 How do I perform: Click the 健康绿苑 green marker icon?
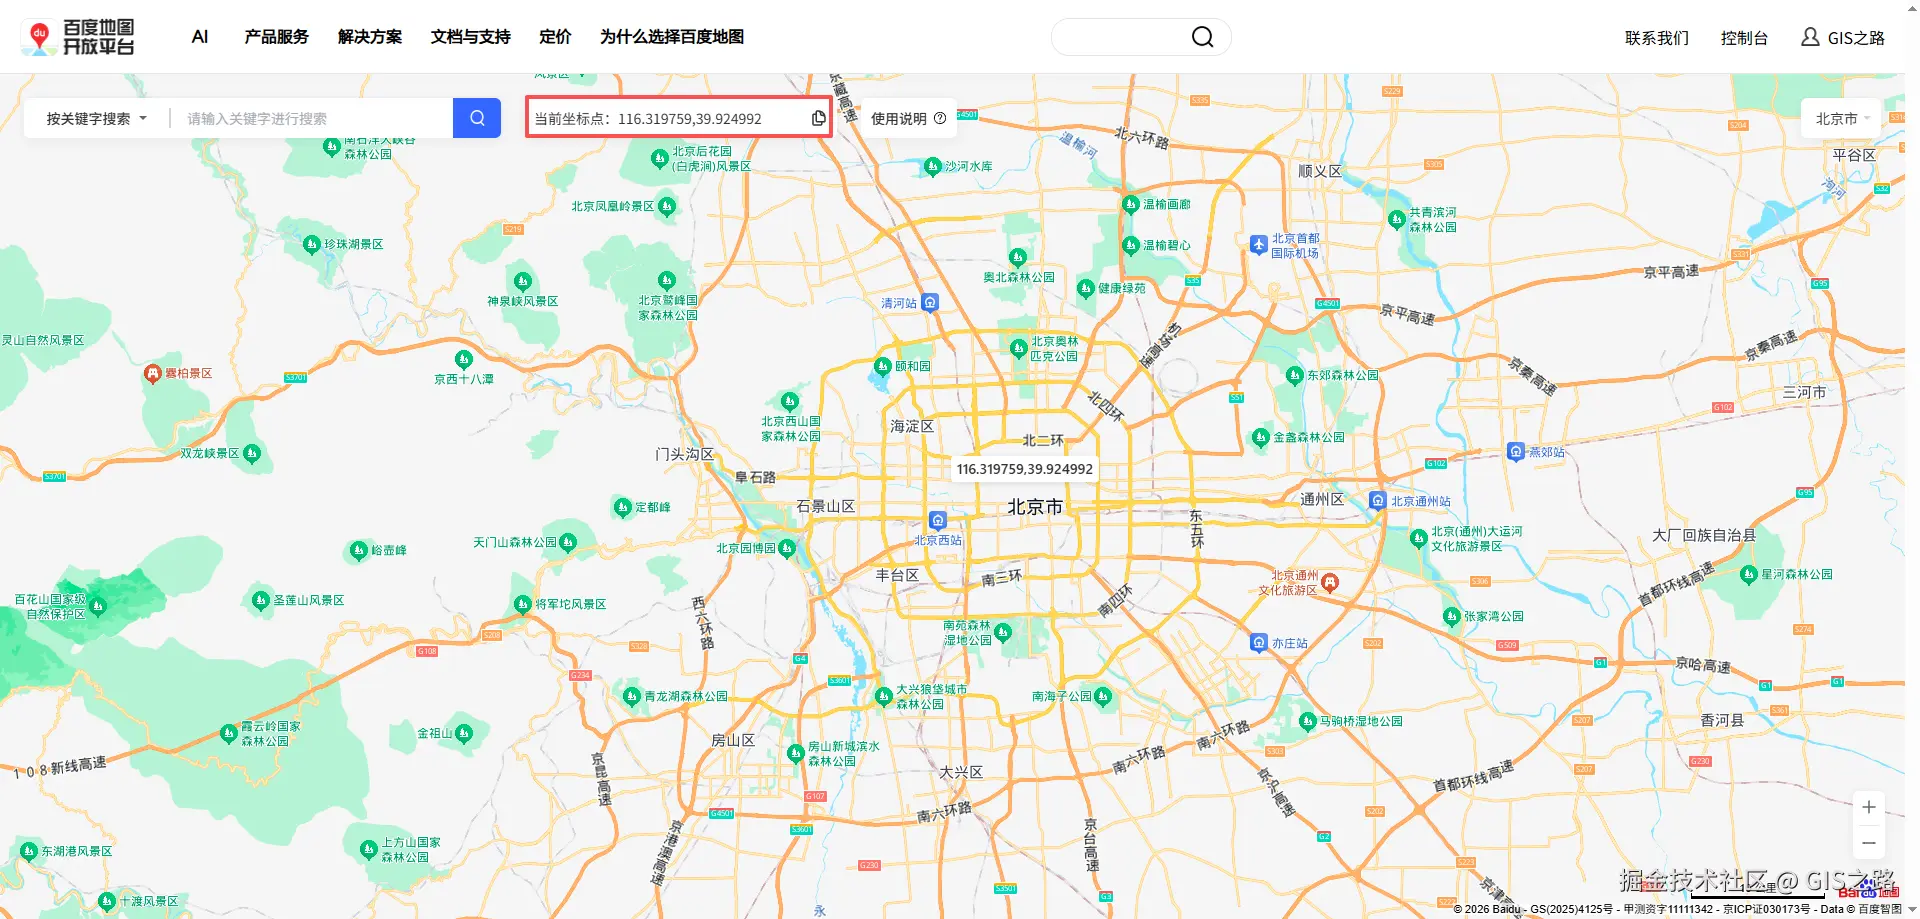(x=1085, y=288)
